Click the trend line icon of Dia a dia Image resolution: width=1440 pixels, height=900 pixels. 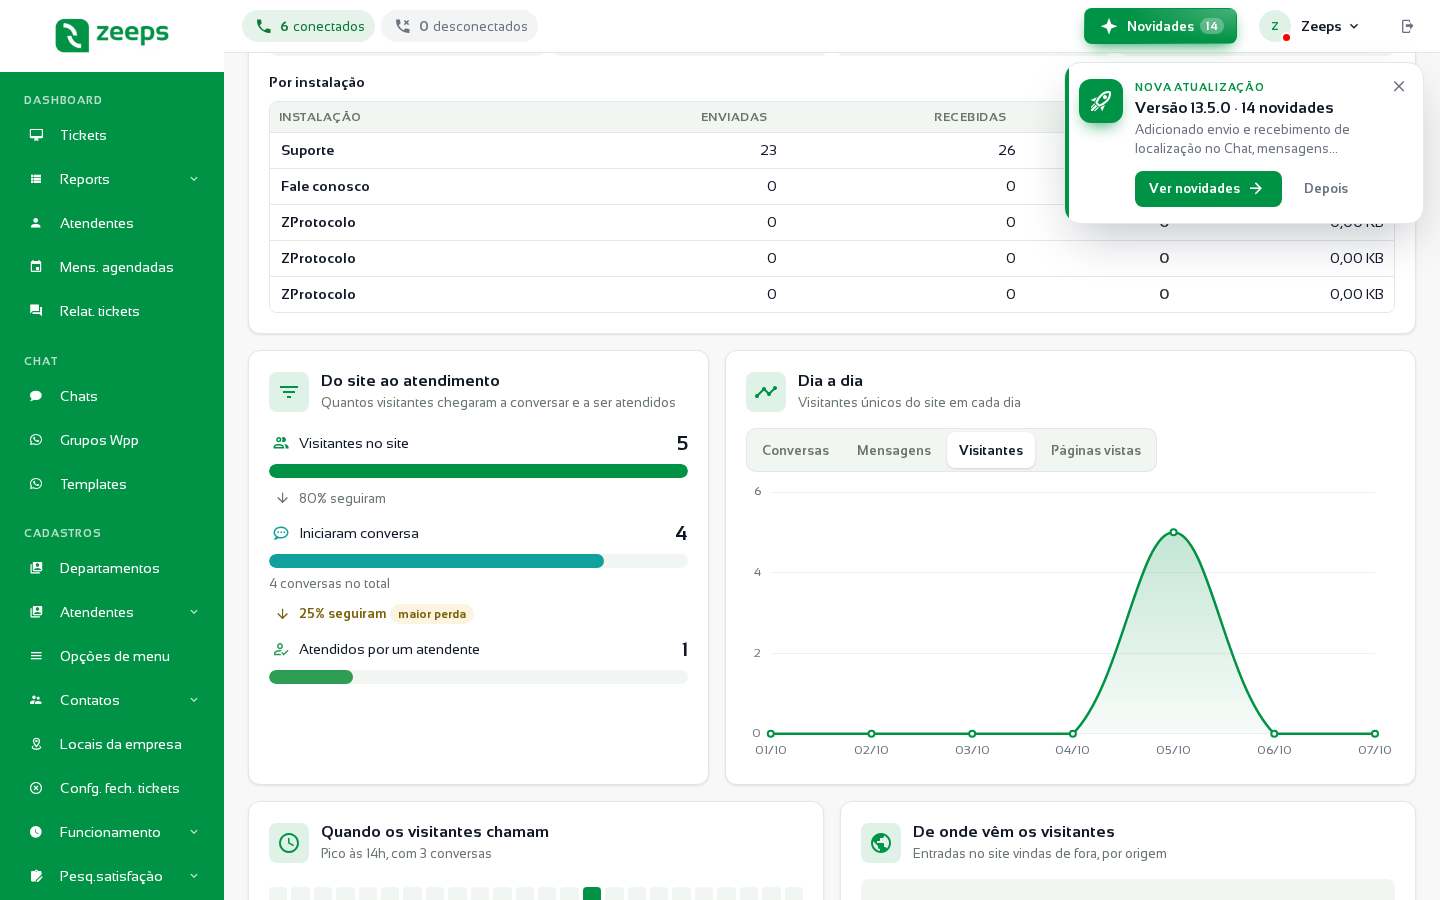[766, 392]
